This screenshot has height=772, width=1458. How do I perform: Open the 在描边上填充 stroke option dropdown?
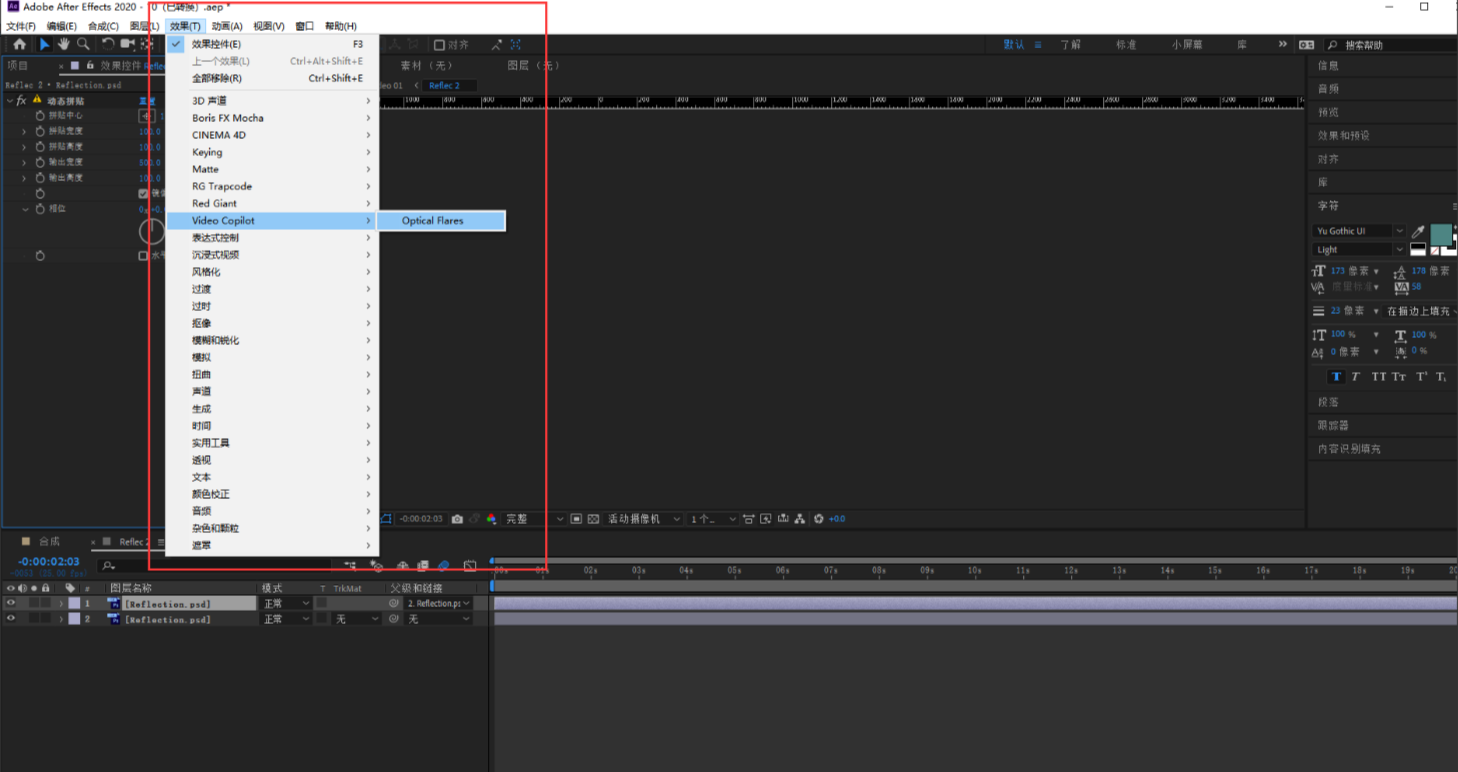(x=1422, y=311)
